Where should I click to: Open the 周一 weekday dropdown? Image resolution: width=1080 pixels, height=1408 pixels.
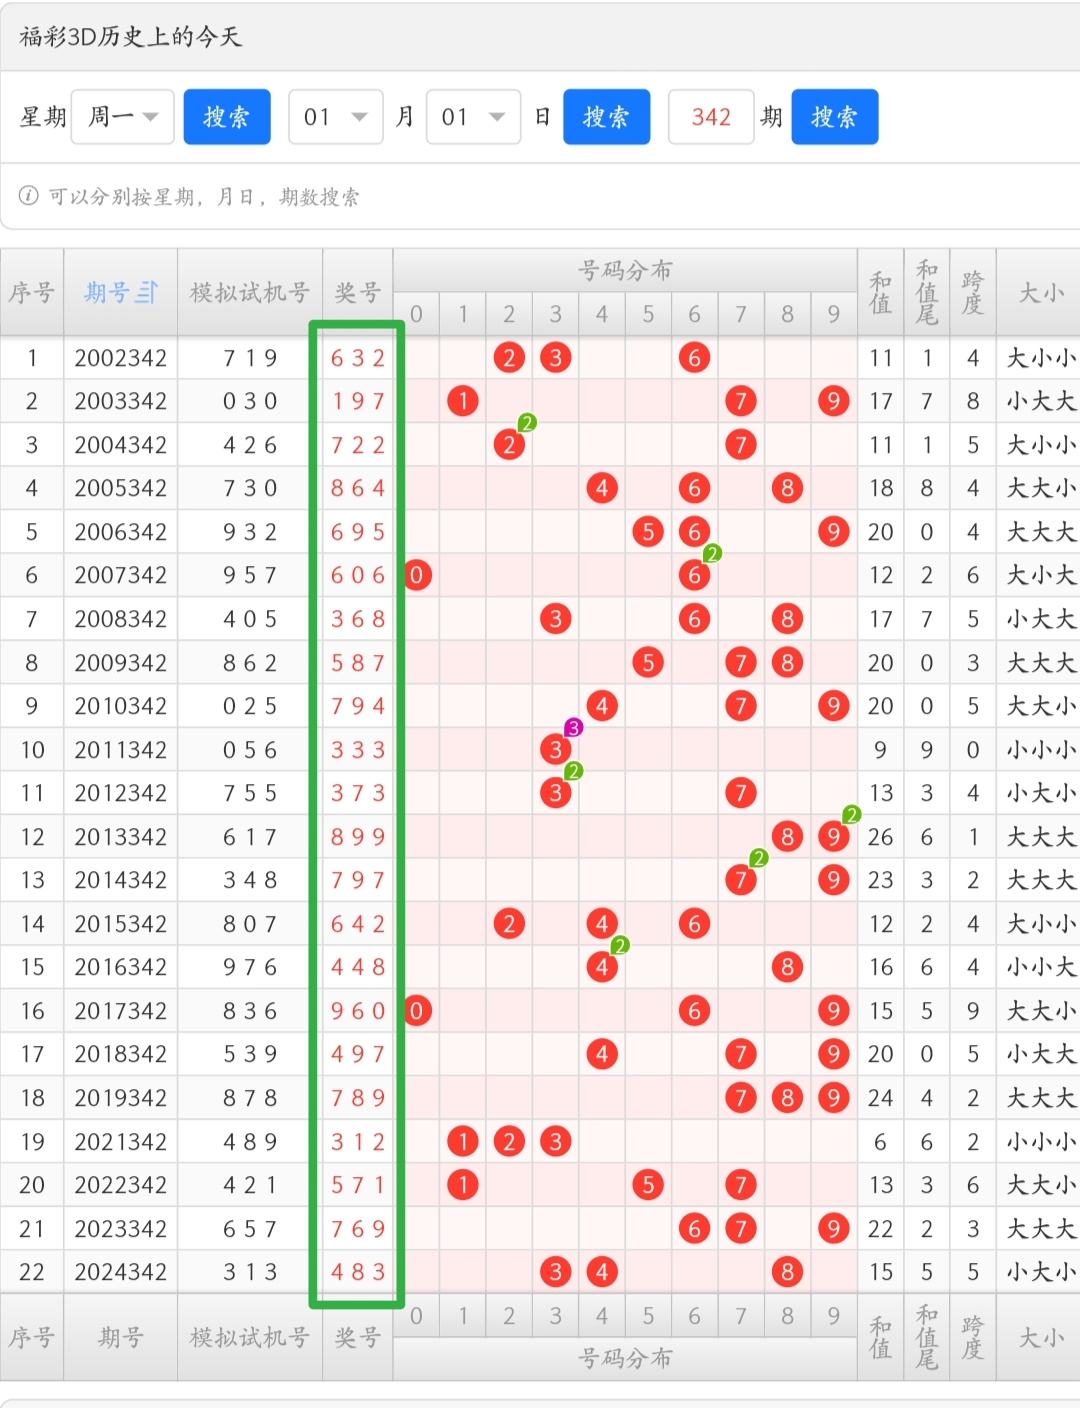coord(123,117)
